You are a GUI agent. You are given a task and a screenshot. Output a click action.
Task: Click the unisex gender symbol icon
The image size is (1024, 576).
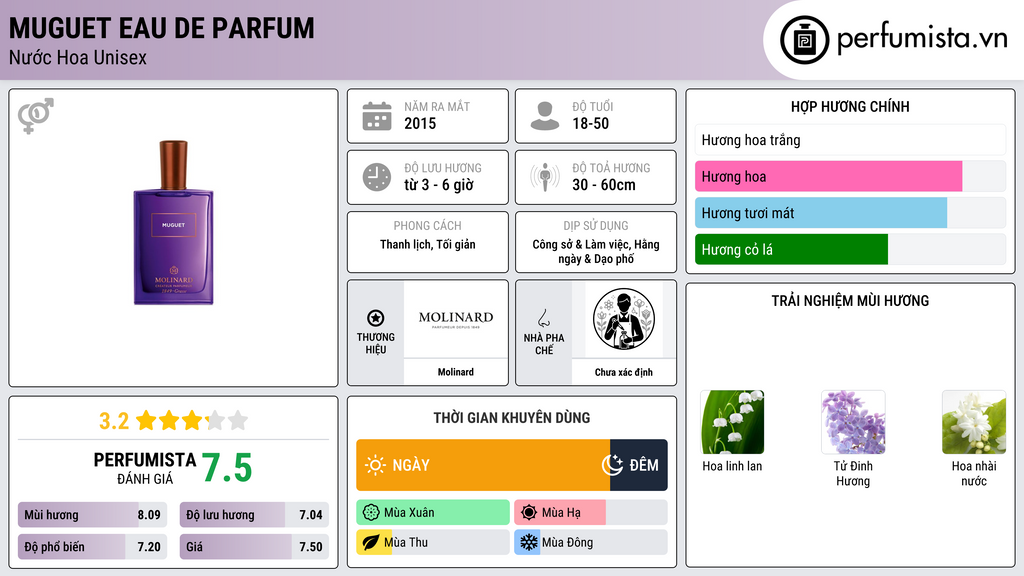pyautogui.click(x=35, y=116)
